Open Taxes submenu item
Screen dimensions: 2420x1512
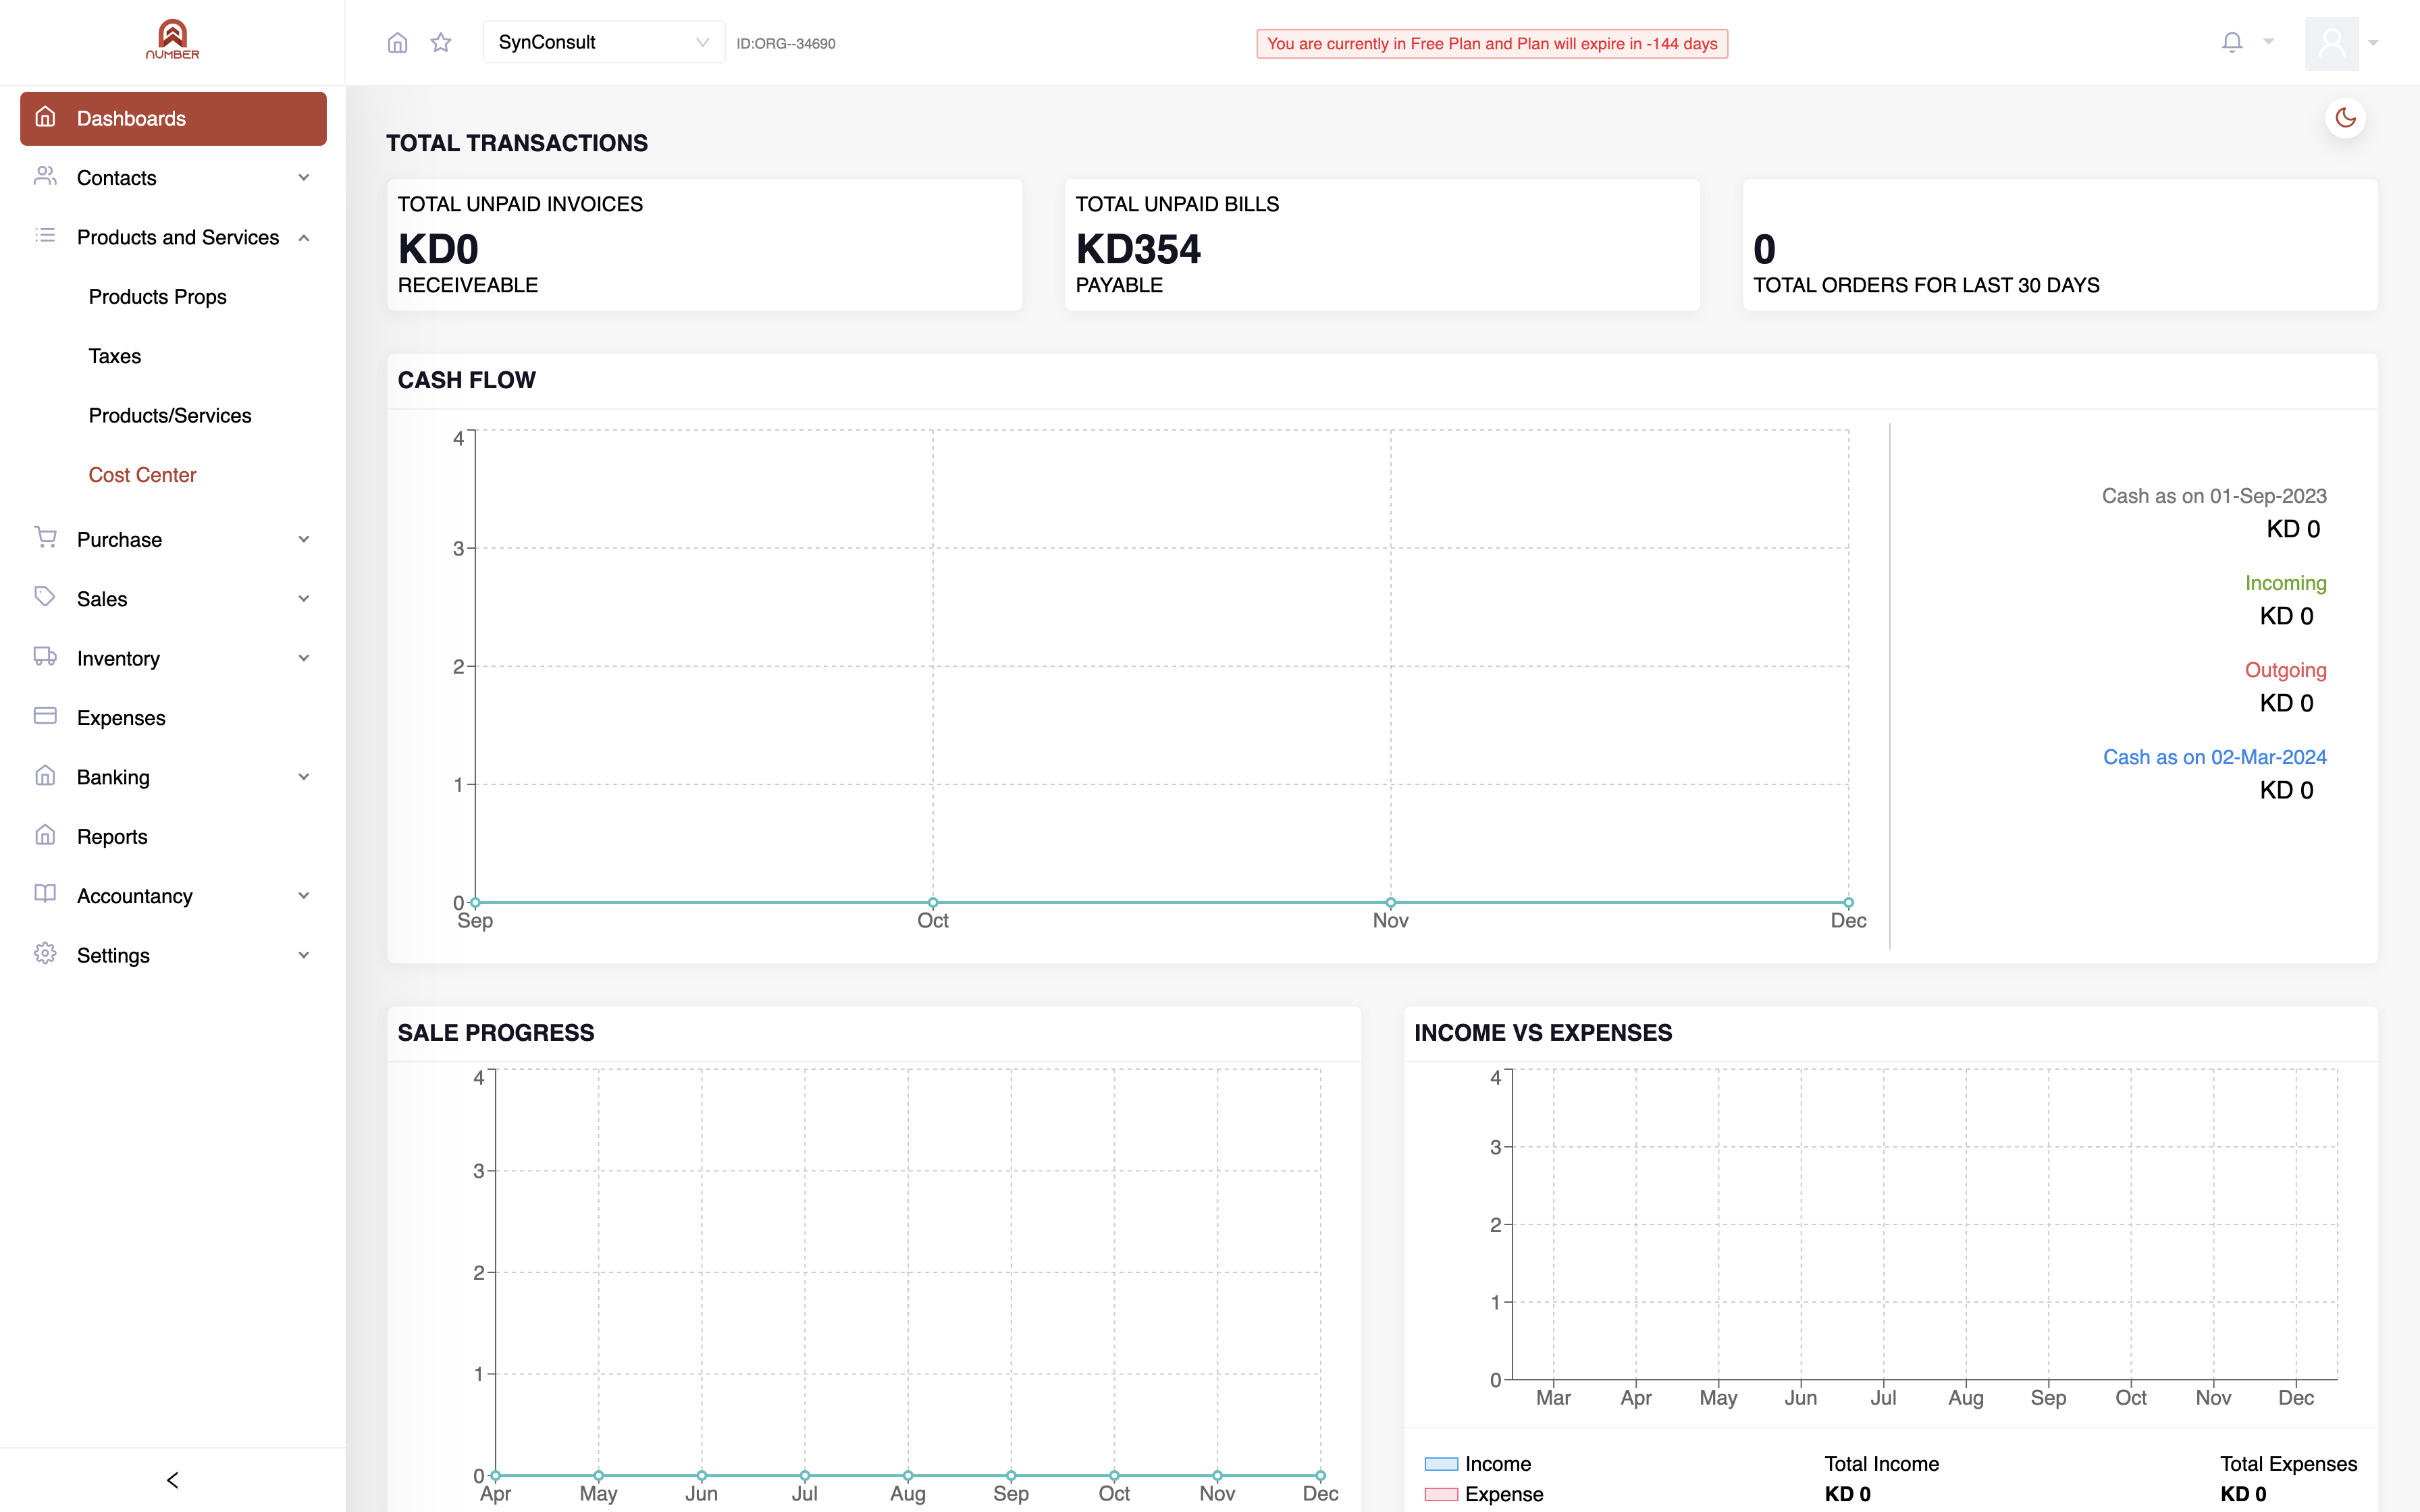pyautogui.click(x=114, y=356)
